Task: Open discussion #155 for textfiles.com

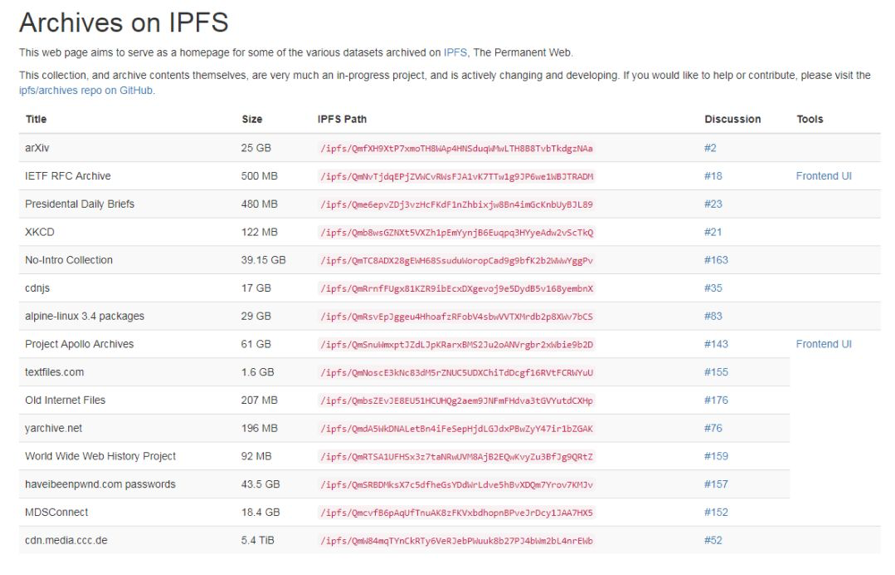Action: [x=716, y=372]
